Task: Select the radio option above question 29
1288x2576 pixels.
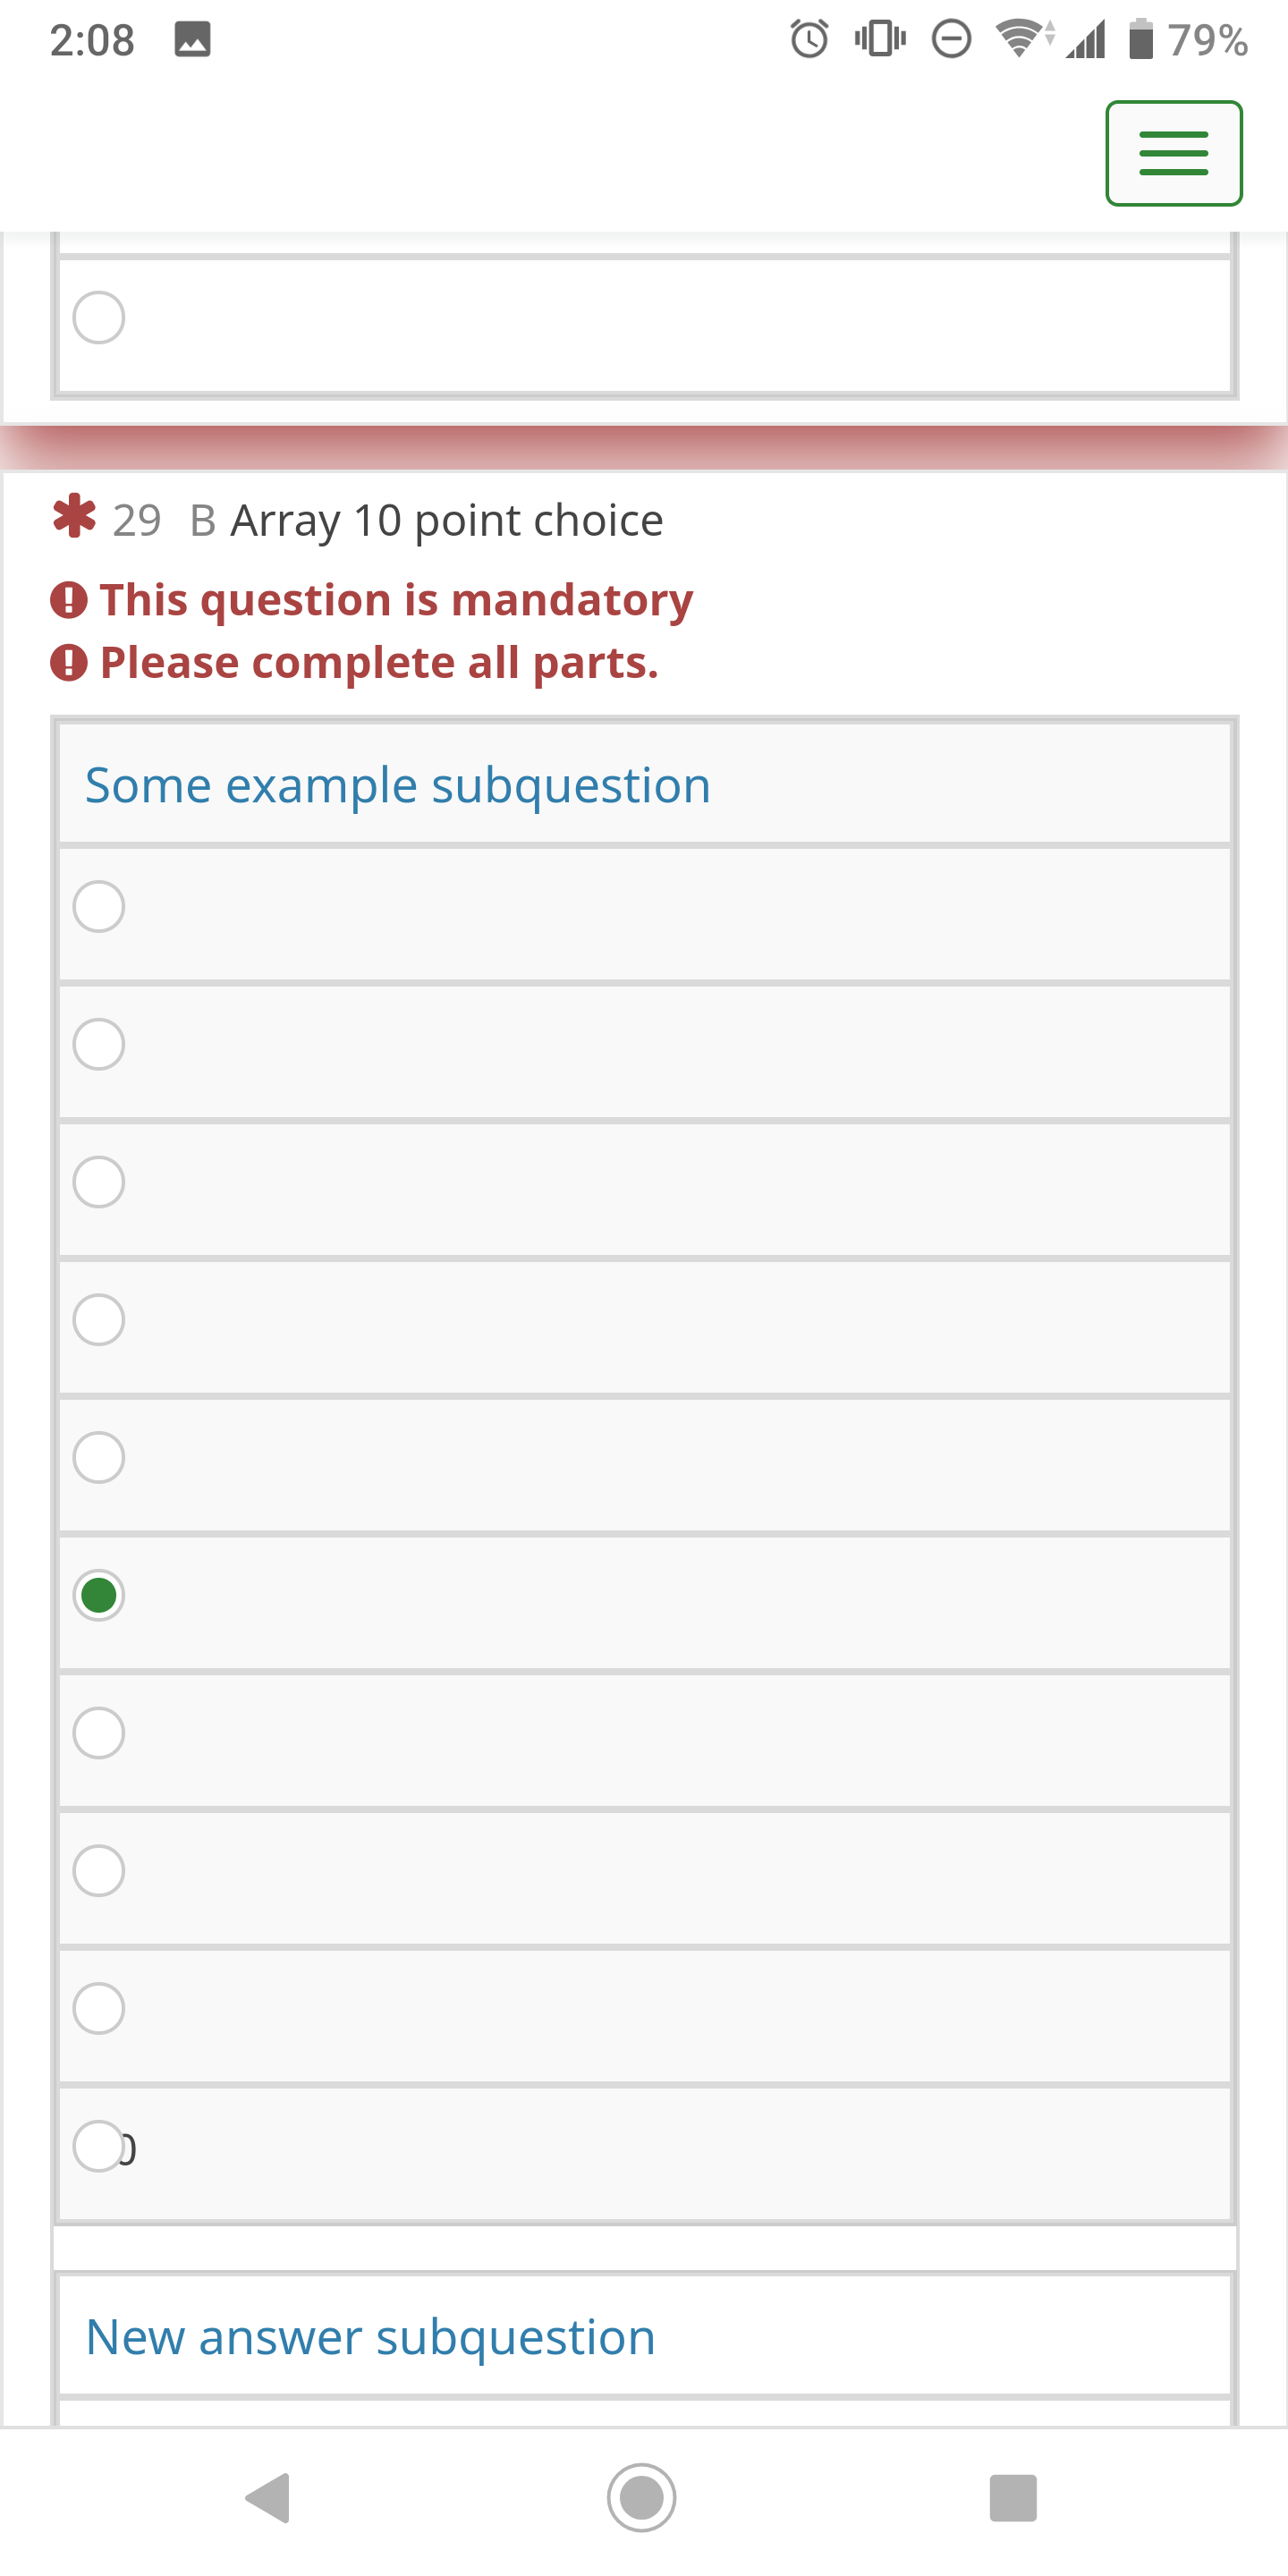Action: click(99, 317)
